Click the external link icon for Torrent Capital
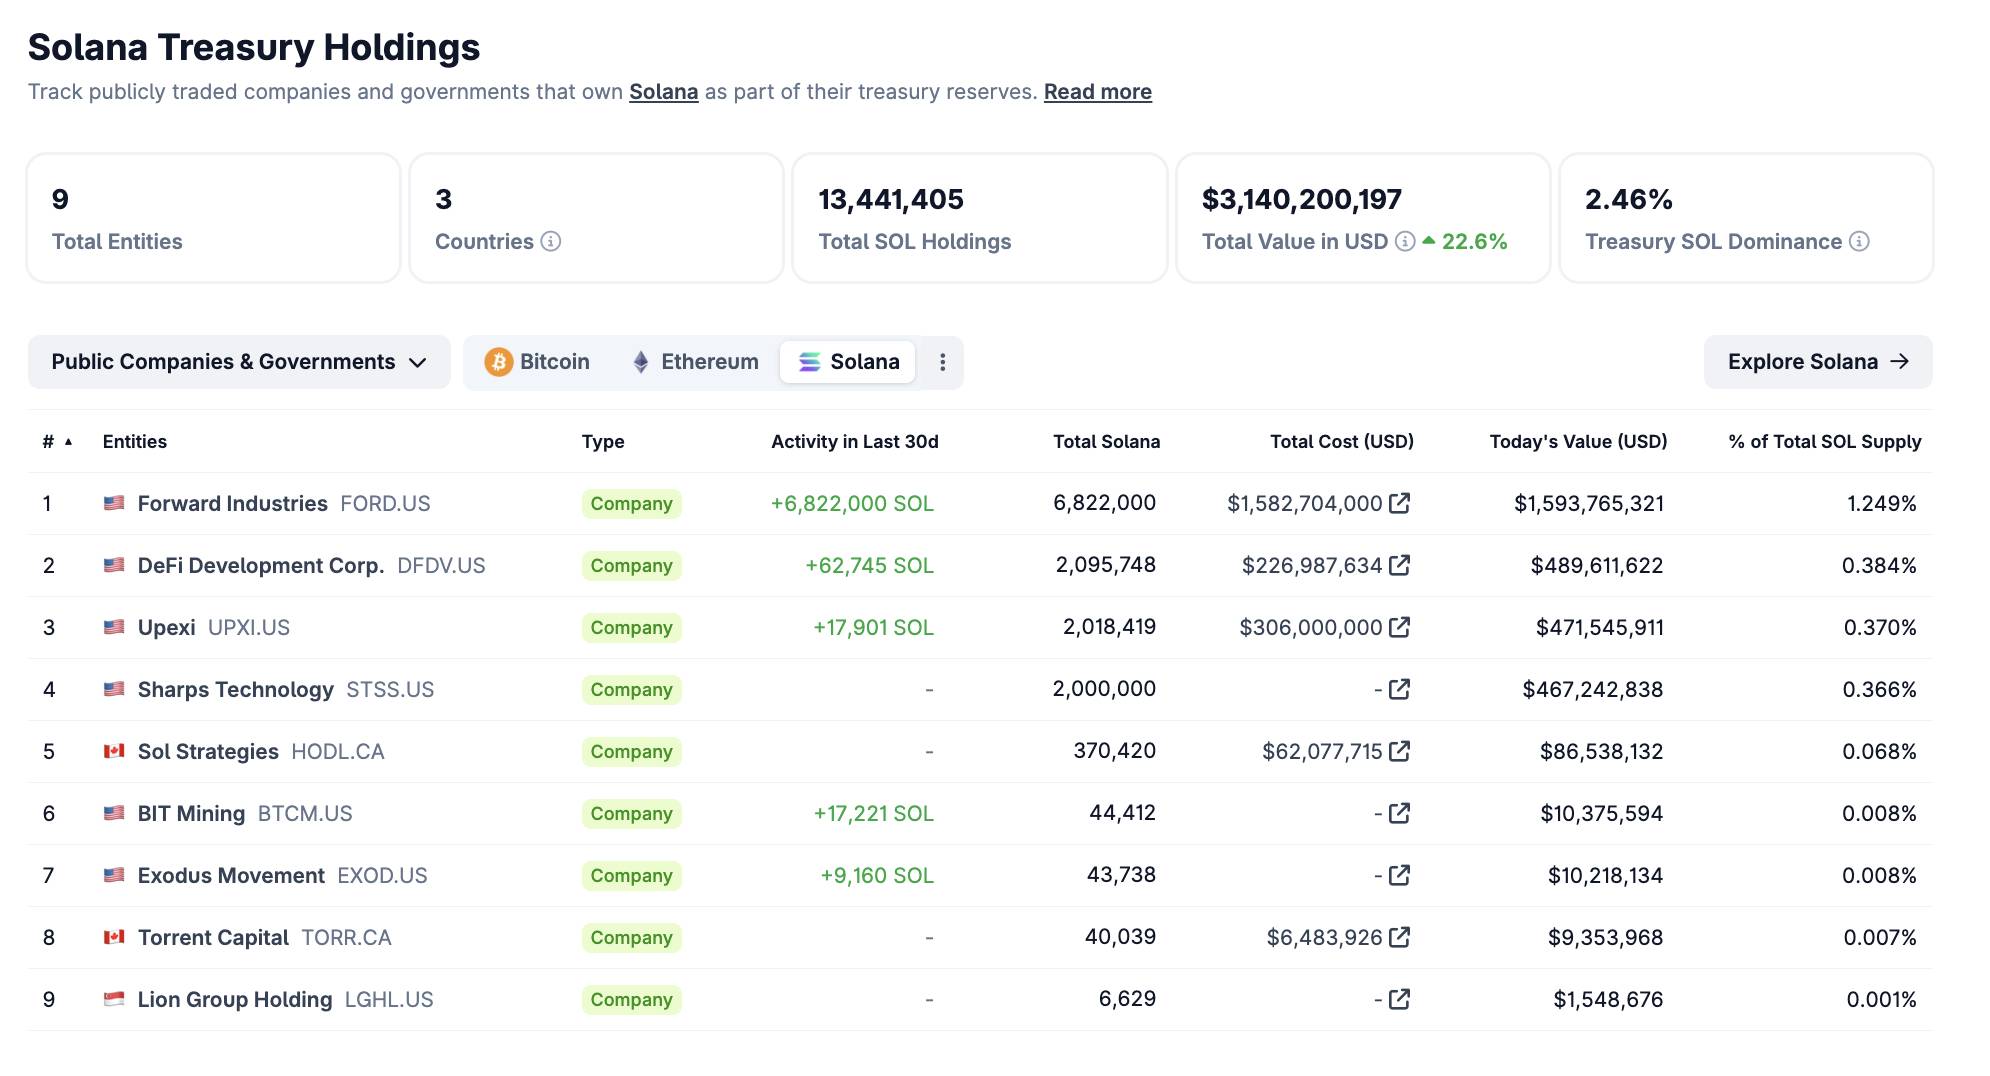Image resolution: width=1990 pixels, height=1076 pixels. (x=1400, y=937)
